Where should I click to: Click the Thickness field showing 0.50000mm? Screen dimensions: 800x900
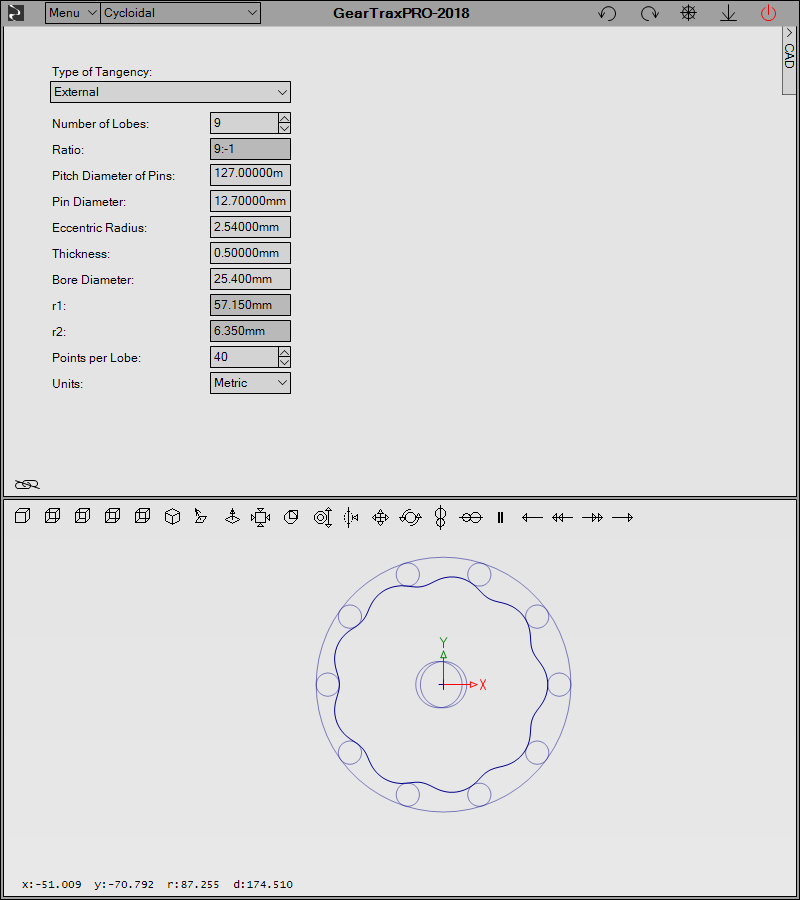coord(250,253)
